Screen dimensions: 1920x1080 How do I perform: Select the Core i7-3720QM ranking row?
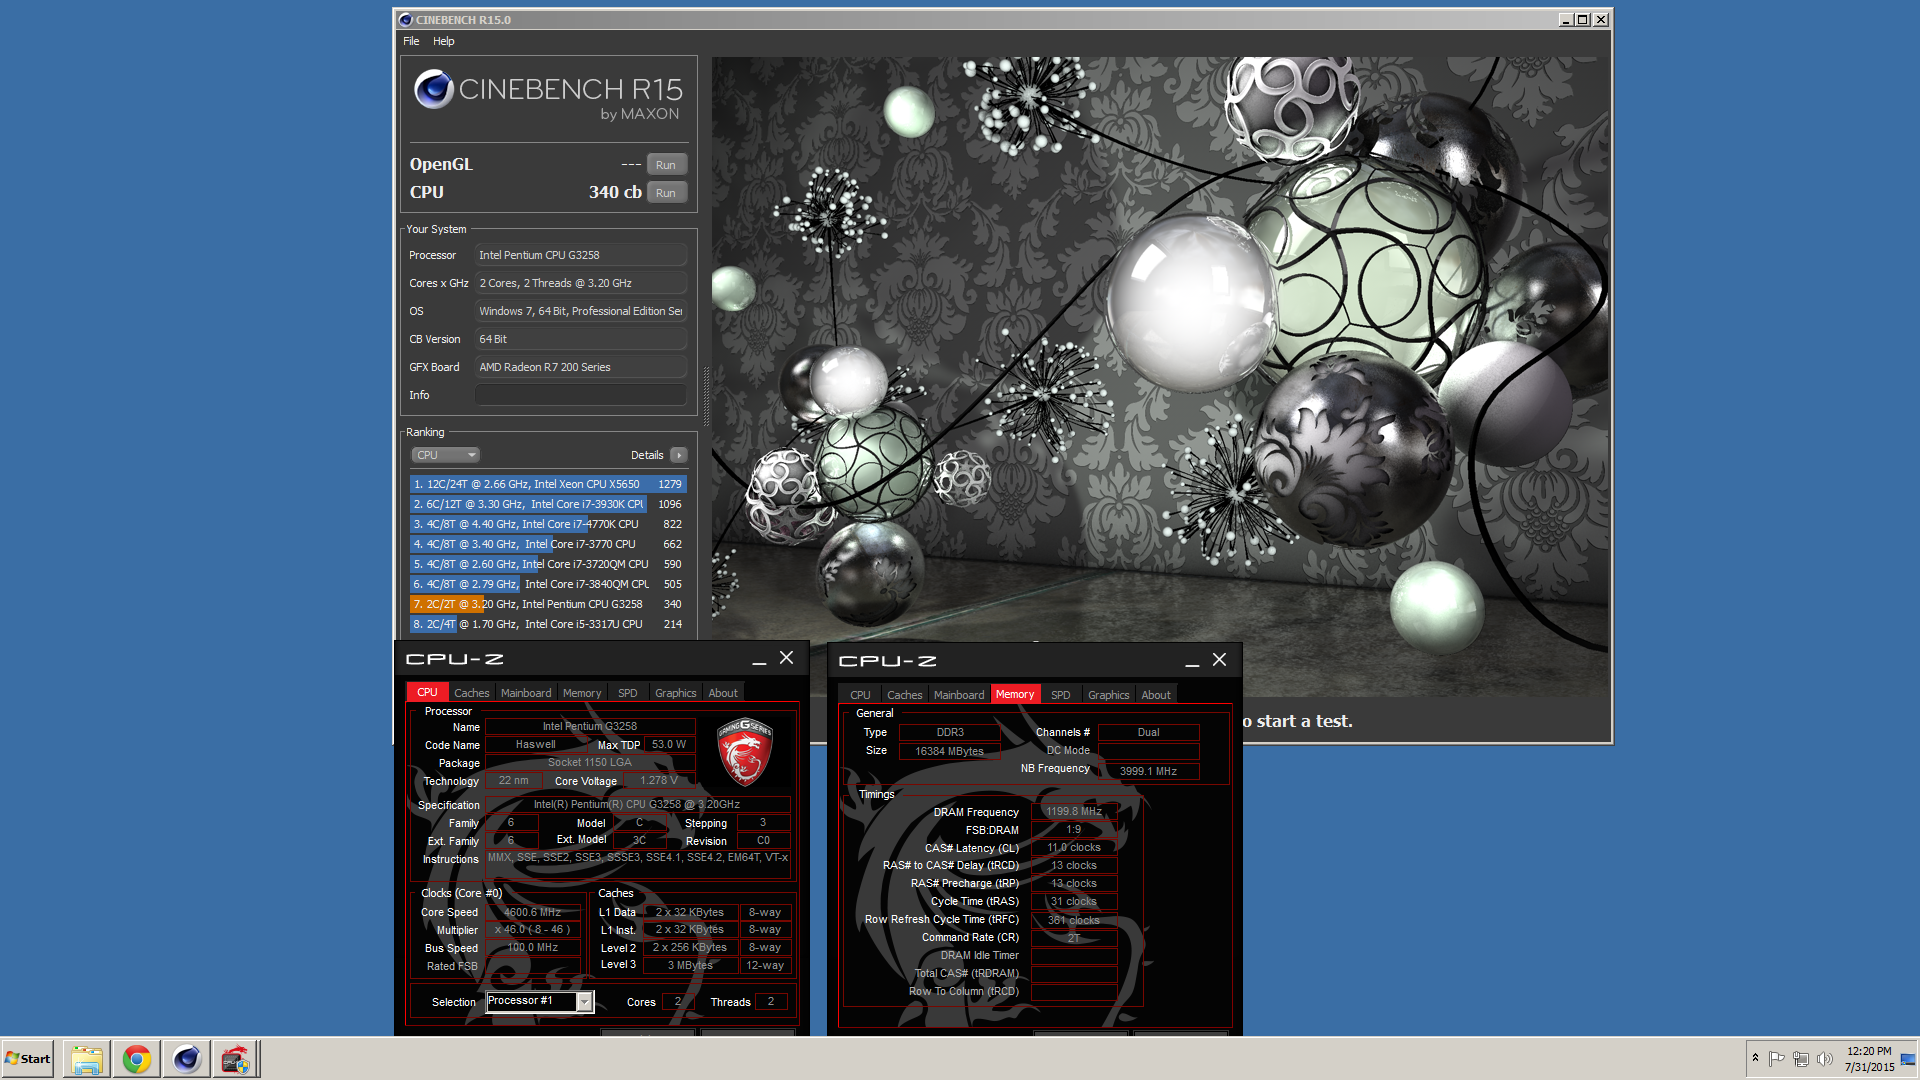(547, 564)
